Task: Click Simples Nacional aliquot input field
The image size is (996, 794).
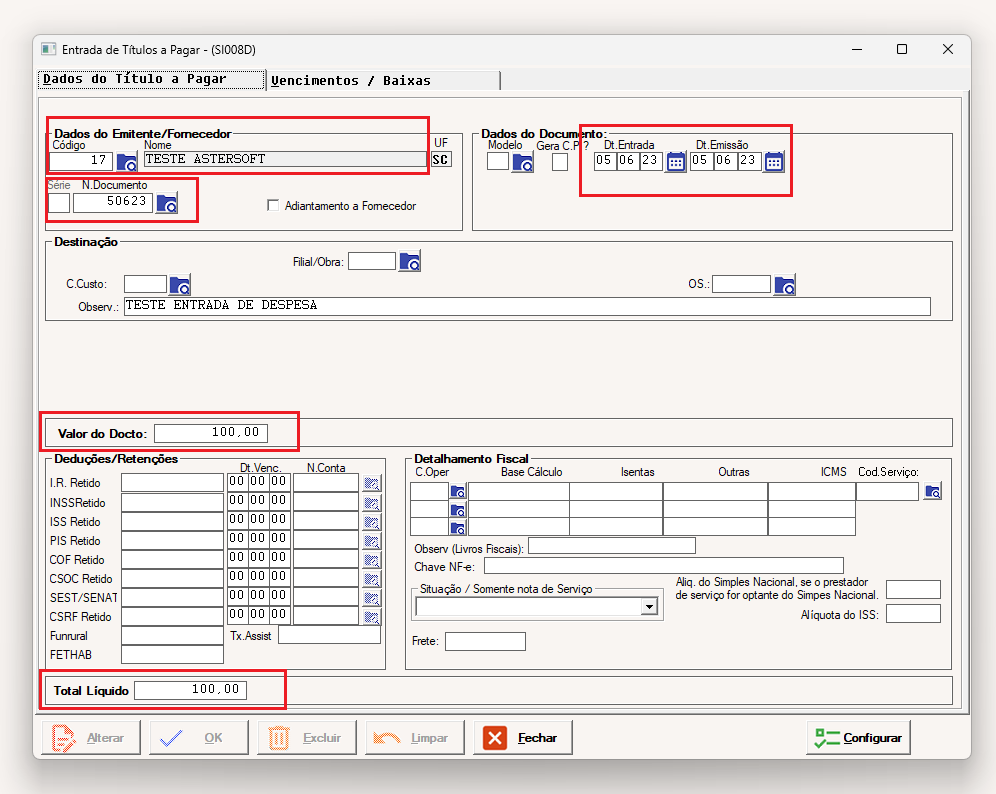Action: click(913, 589)
